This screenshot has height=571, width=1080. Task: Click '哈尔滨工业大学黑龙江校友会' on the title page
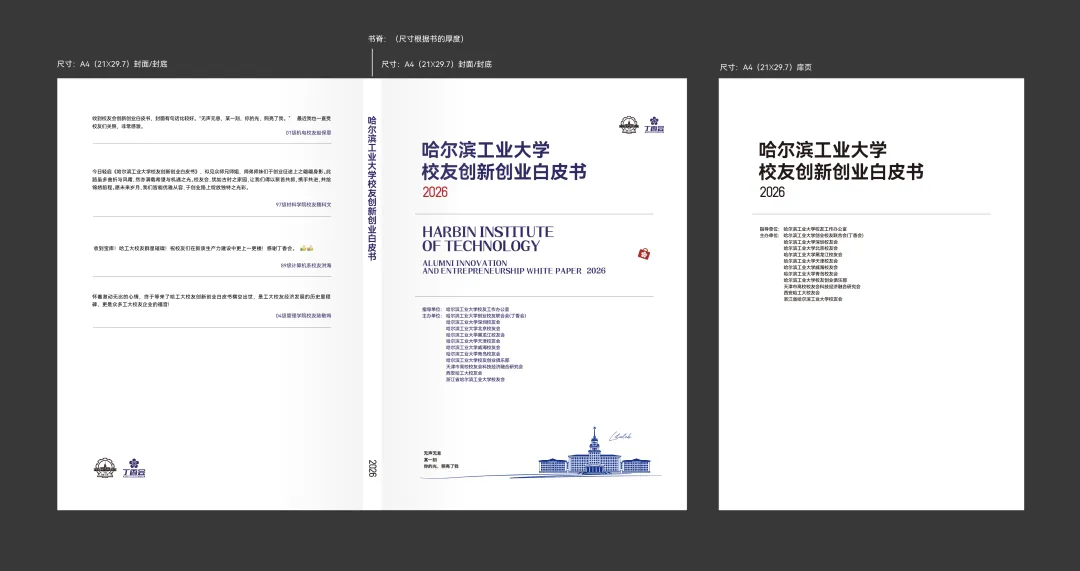813,254
